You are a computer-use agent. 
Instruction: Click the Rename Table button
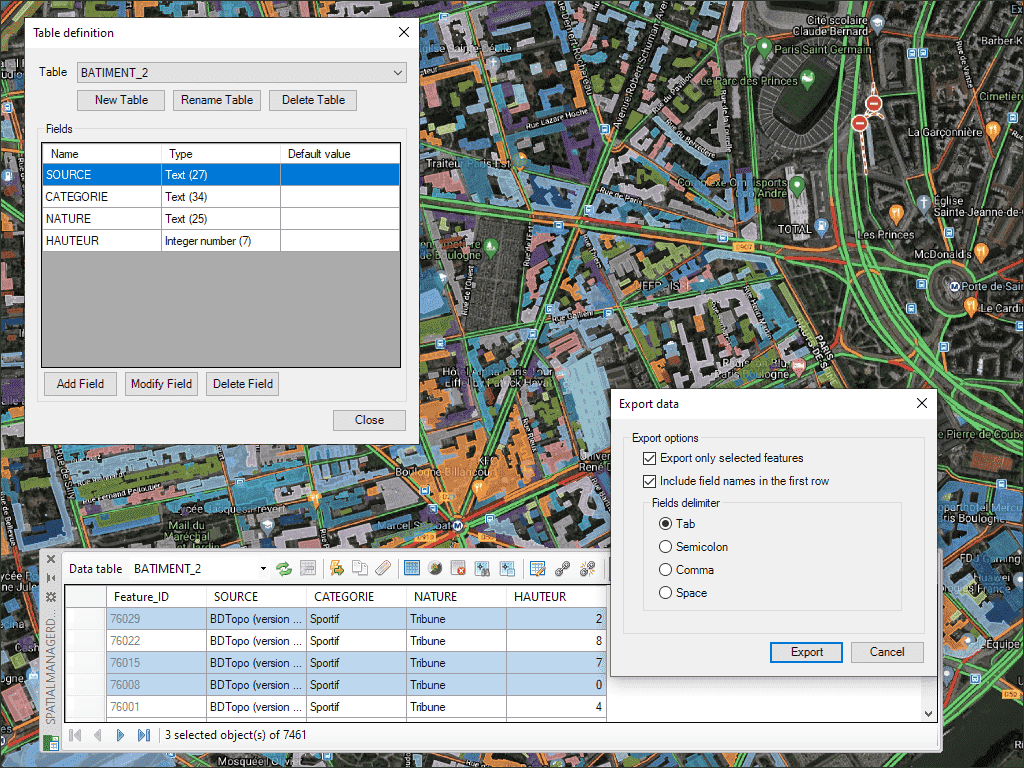(x=217, y=100)
